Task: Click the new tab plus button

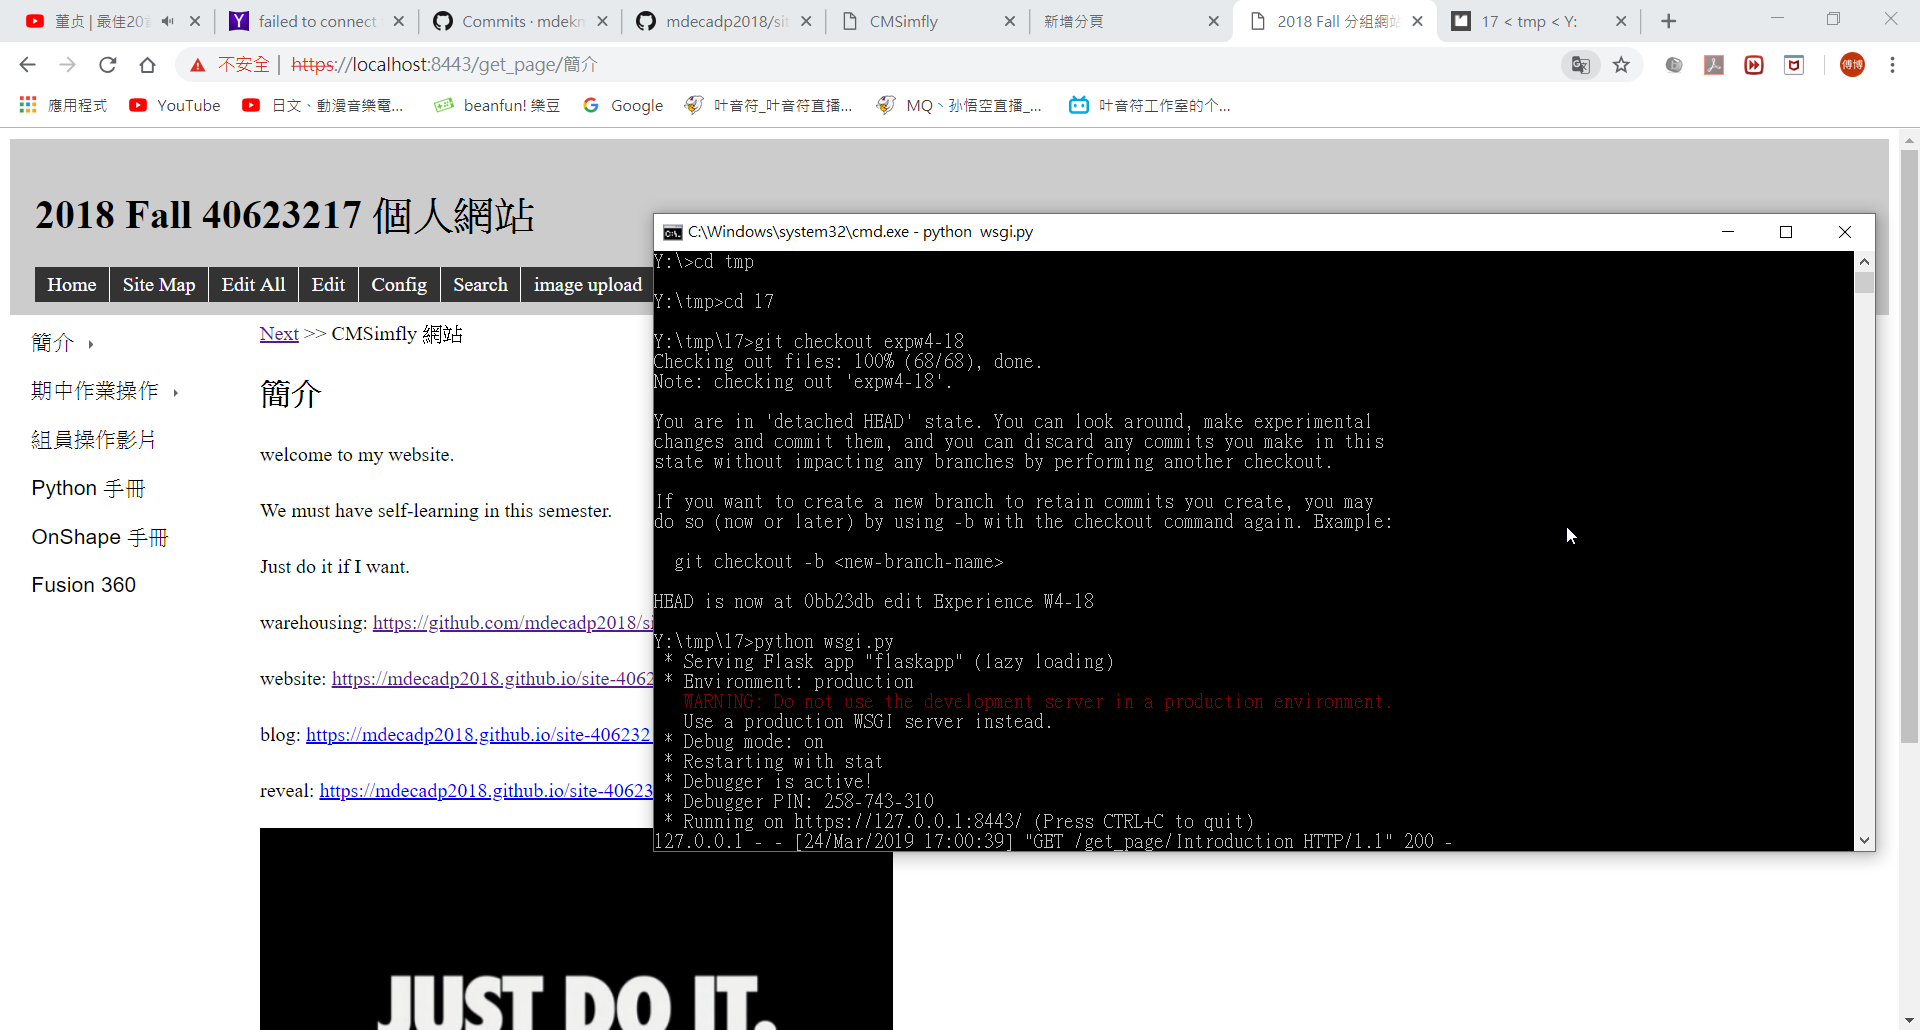Action: (1668, 21)
